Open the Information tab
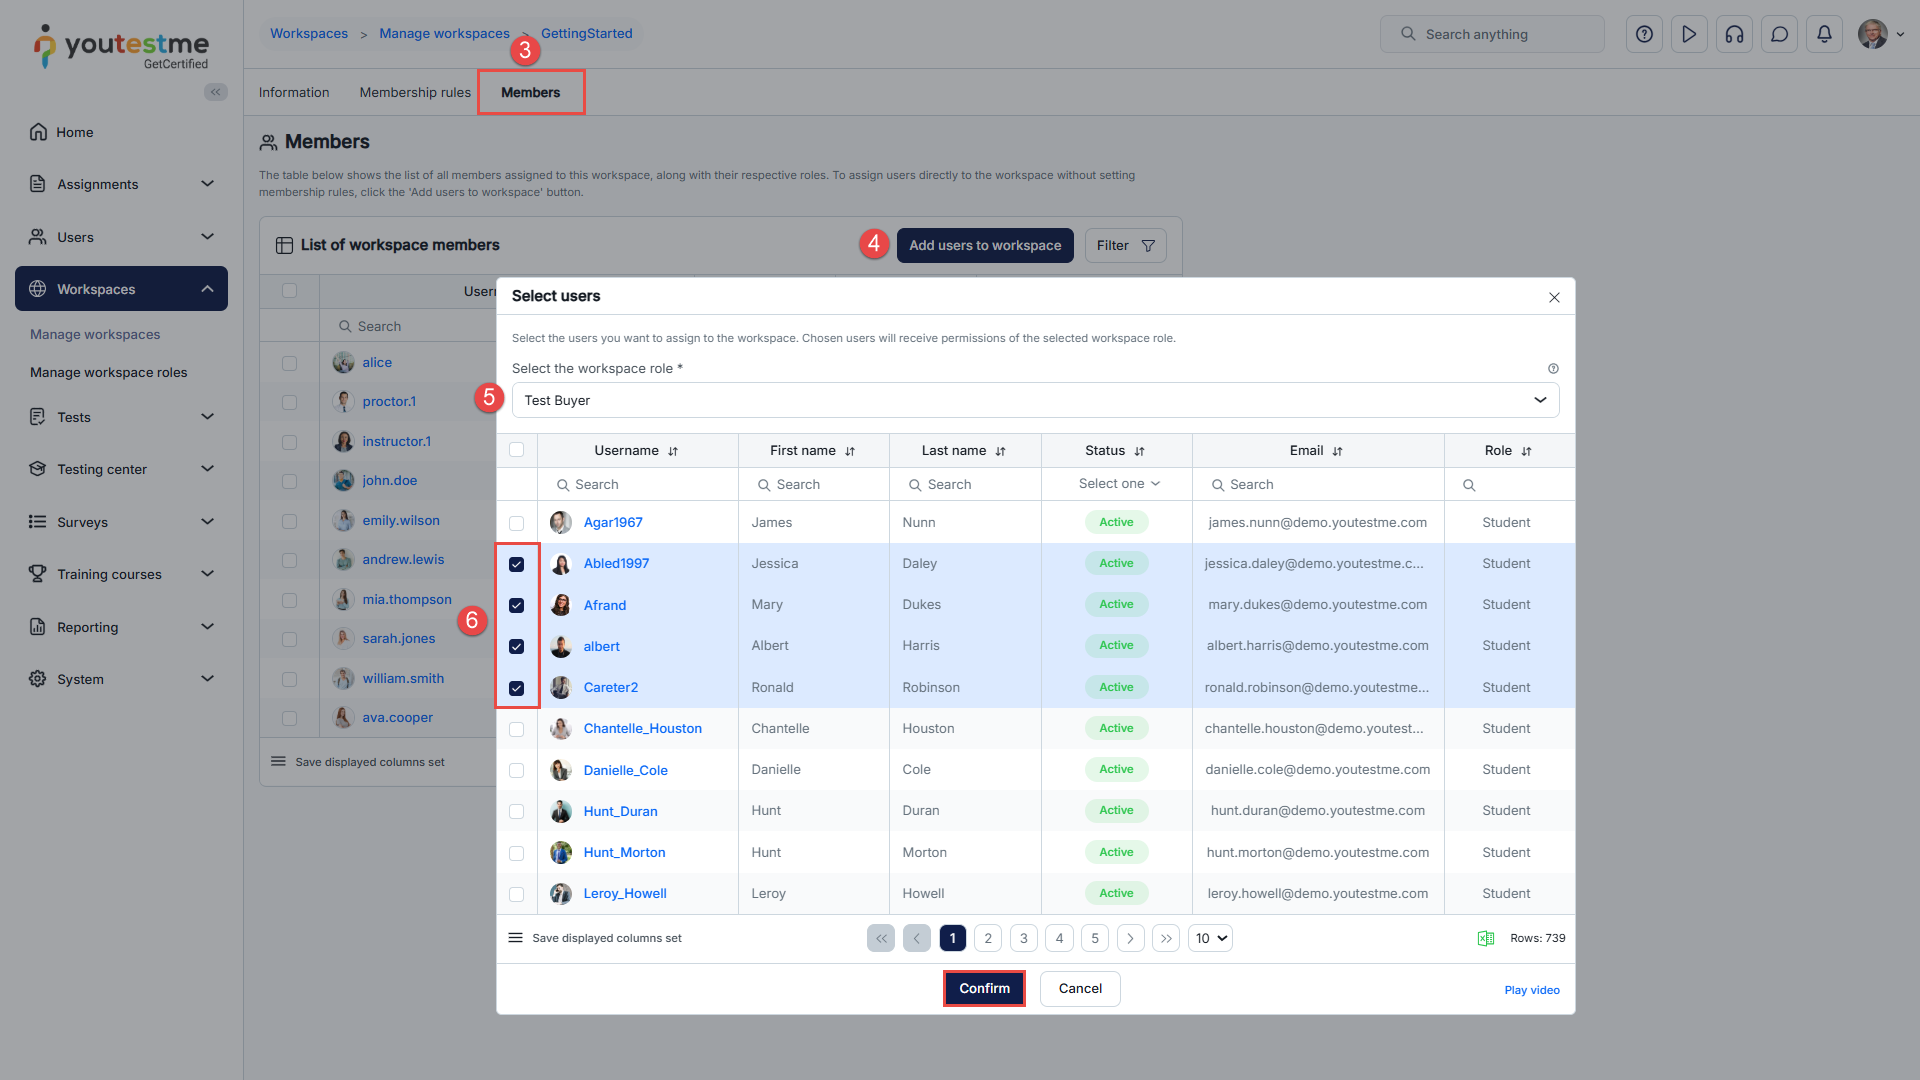 tap(294, 92)
